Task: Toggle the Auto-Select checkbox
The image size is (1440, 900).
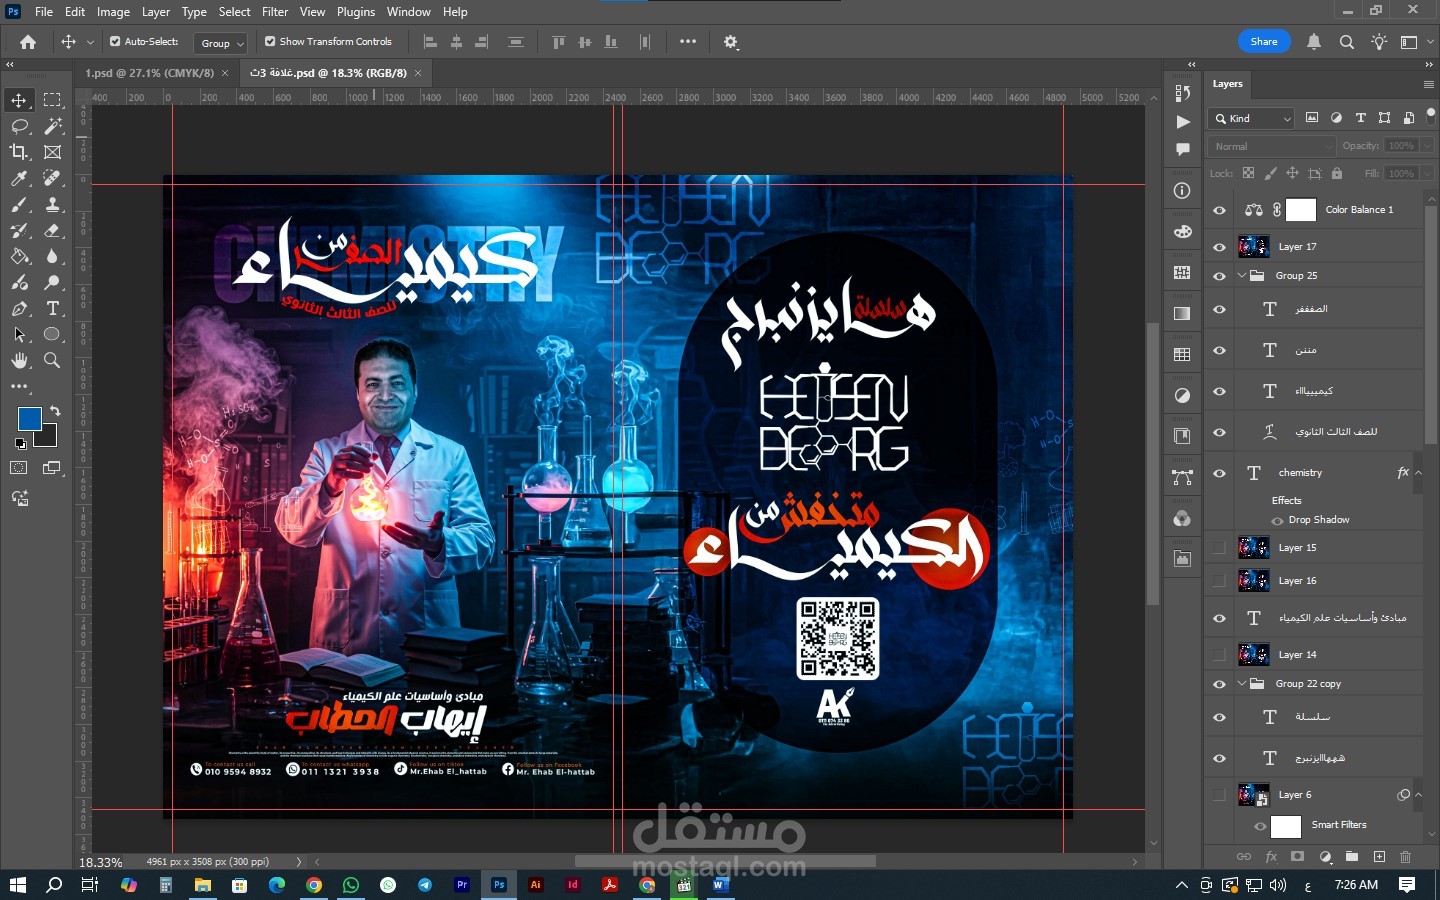Action: click(x=115, y=42)
